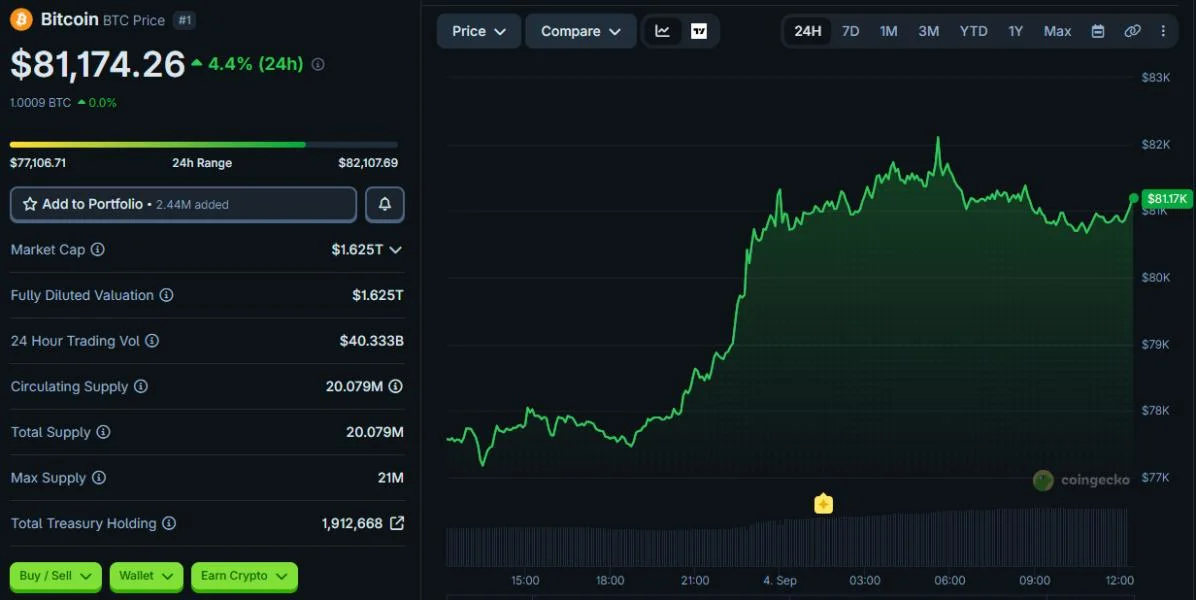The image size is (1196, 600).
Task: Select the 24H timeframe toggle
Action: point(808,31)
